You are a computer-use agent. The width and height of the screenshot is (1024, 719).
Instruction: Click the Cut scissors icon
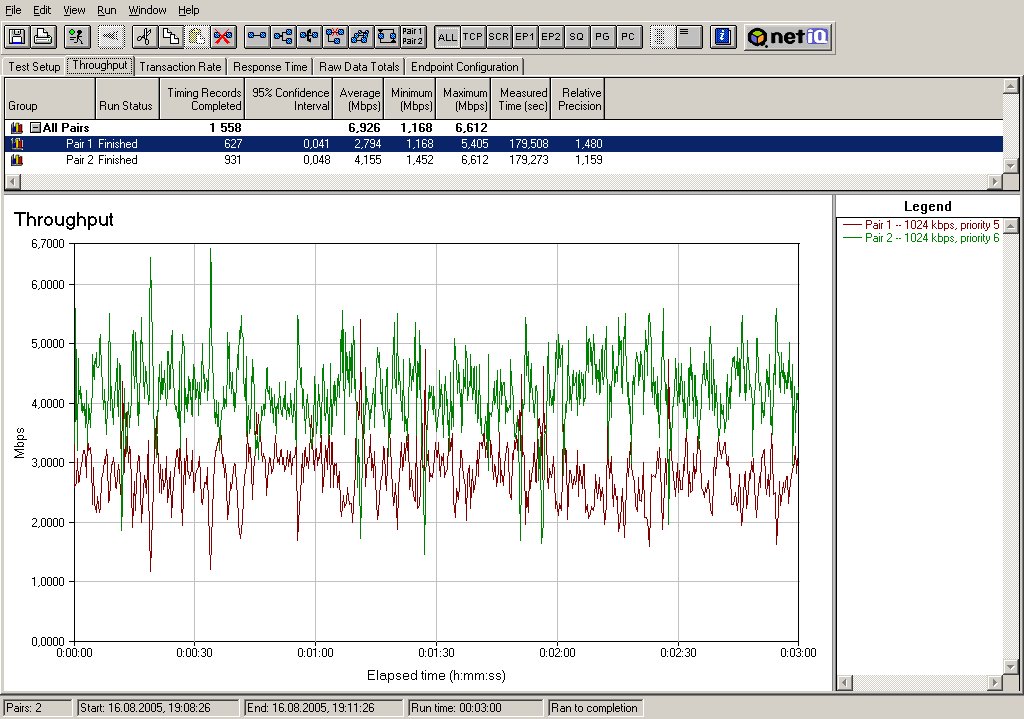pos(145,37)
